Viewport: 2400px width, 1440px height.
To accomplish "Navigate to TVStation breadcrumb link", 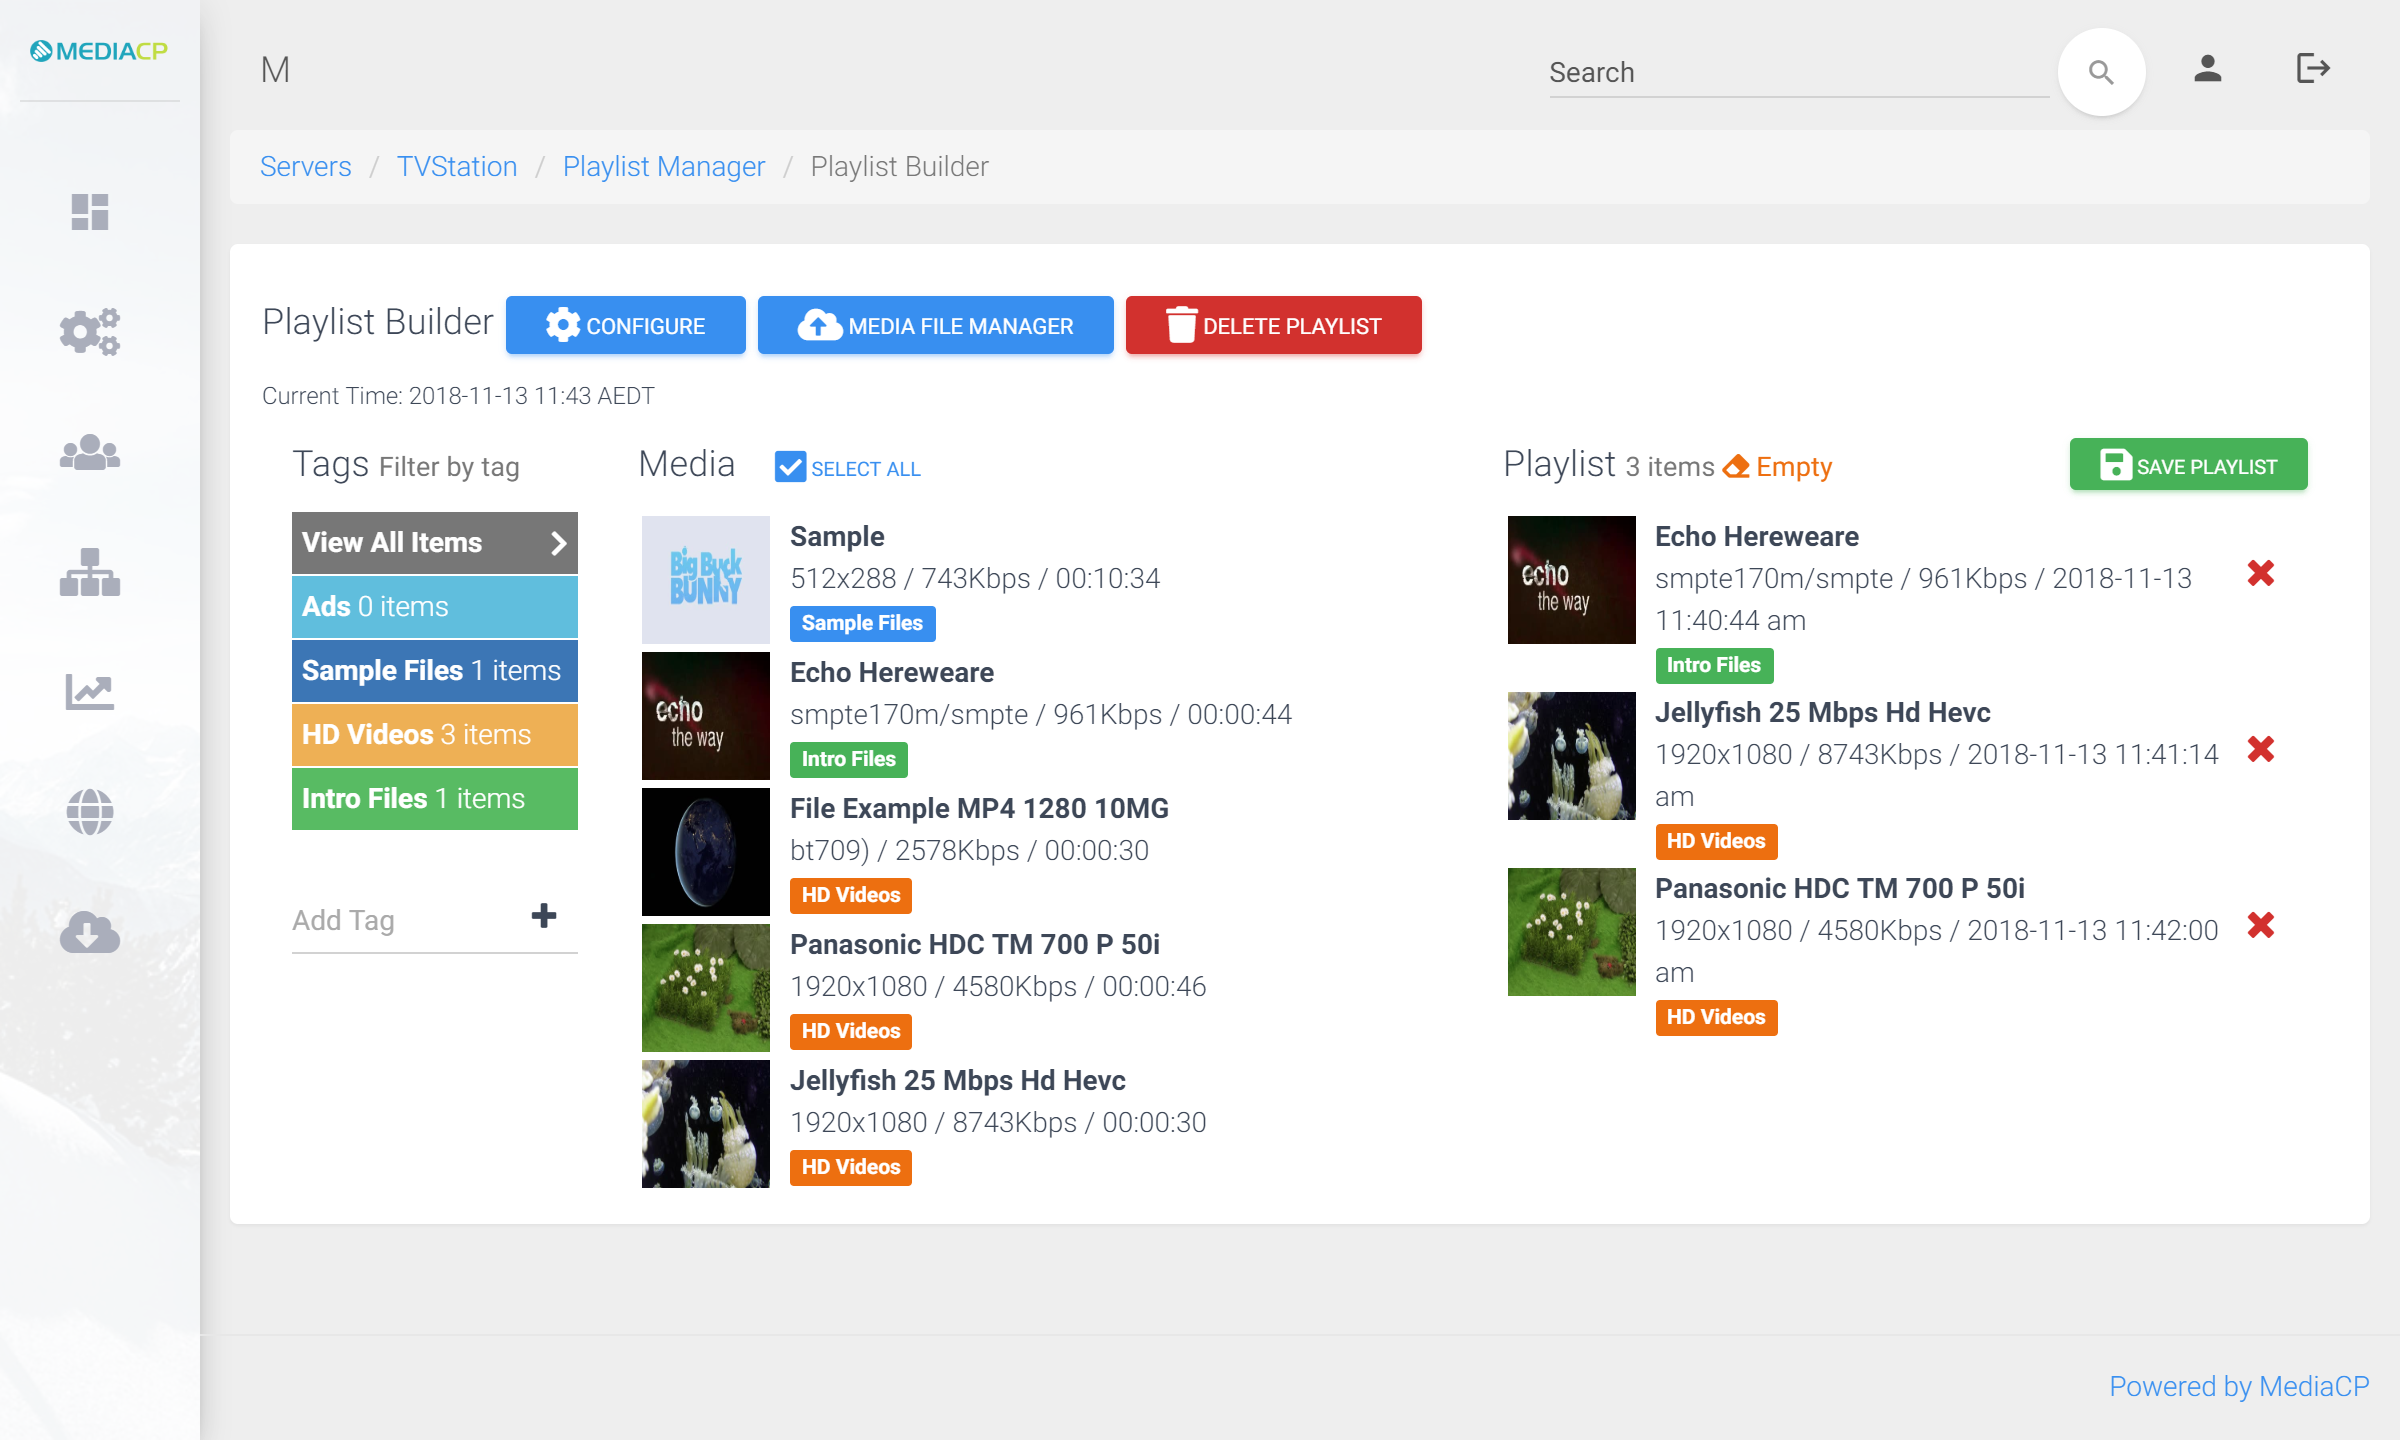I will [x=454, y=166].
